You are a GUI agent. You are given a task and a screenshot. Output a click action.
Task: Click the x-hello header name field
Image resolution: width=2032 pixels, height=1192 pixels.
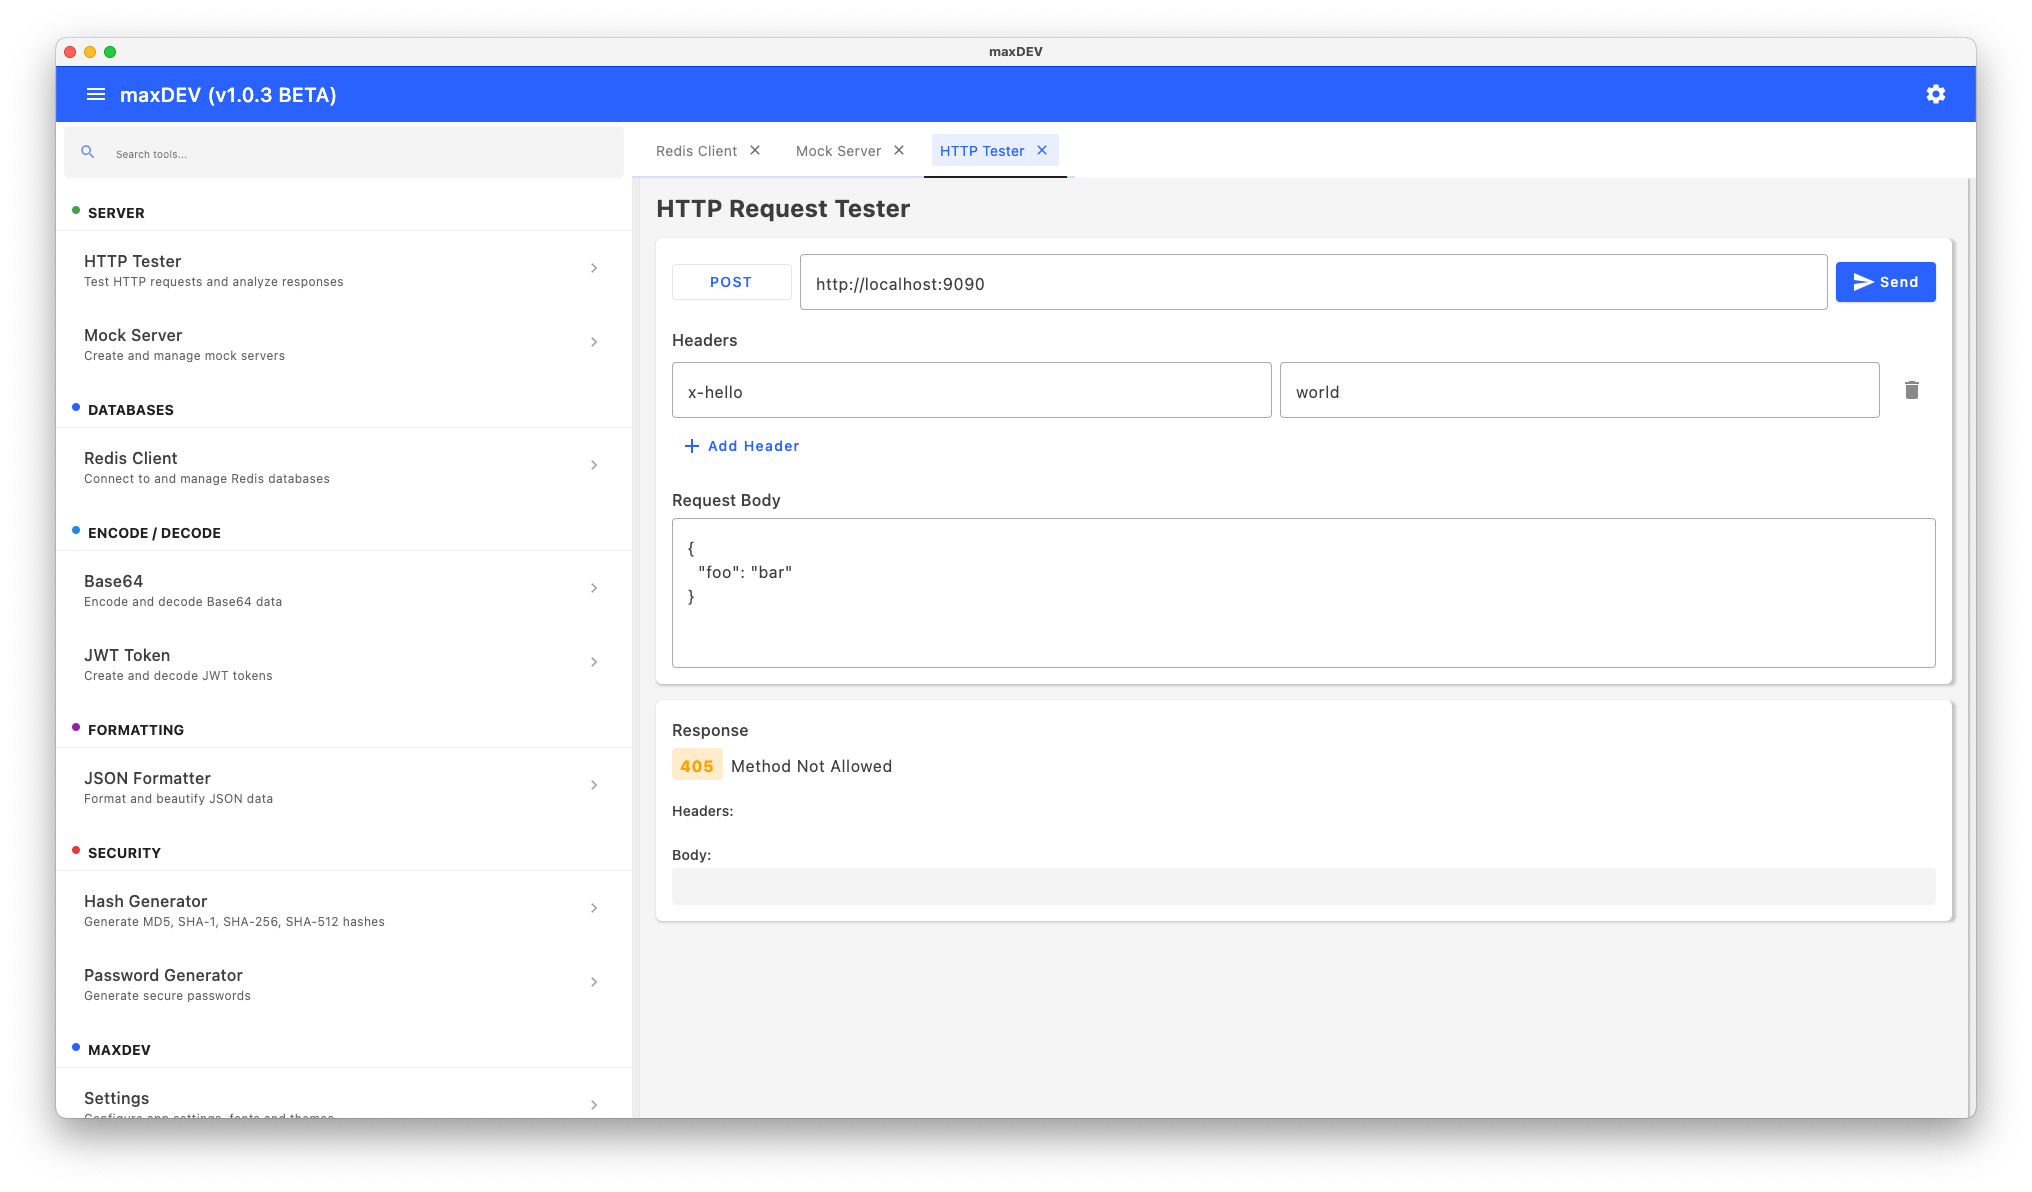(x=971, y=391)
